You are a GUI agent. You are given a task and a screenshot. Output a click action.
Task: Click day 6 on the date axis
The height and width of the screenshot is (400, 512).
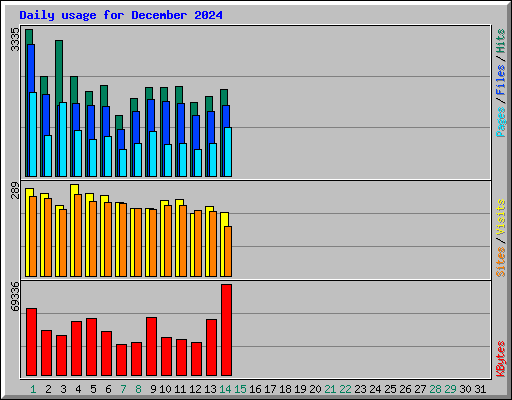pyautogui.click(x=108, y=389)
